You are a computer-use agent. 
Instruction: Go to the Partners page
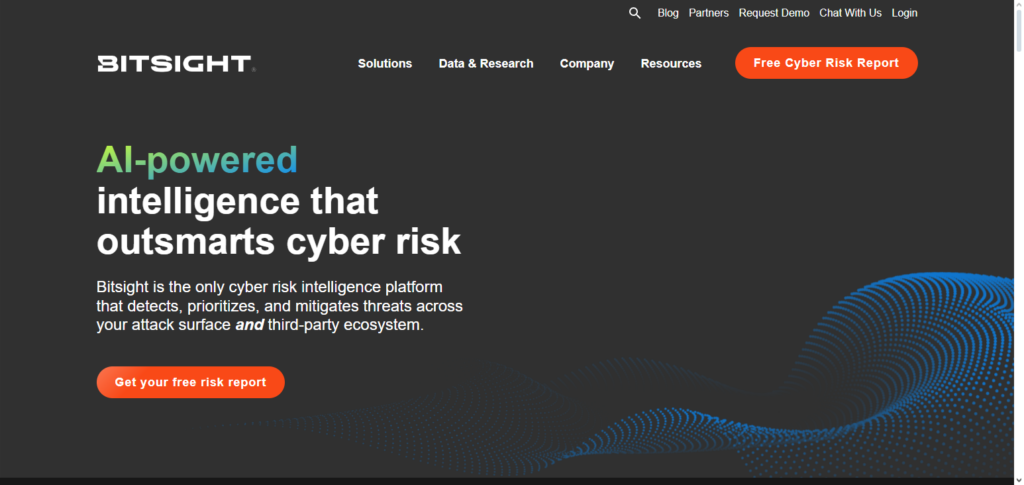708,13
